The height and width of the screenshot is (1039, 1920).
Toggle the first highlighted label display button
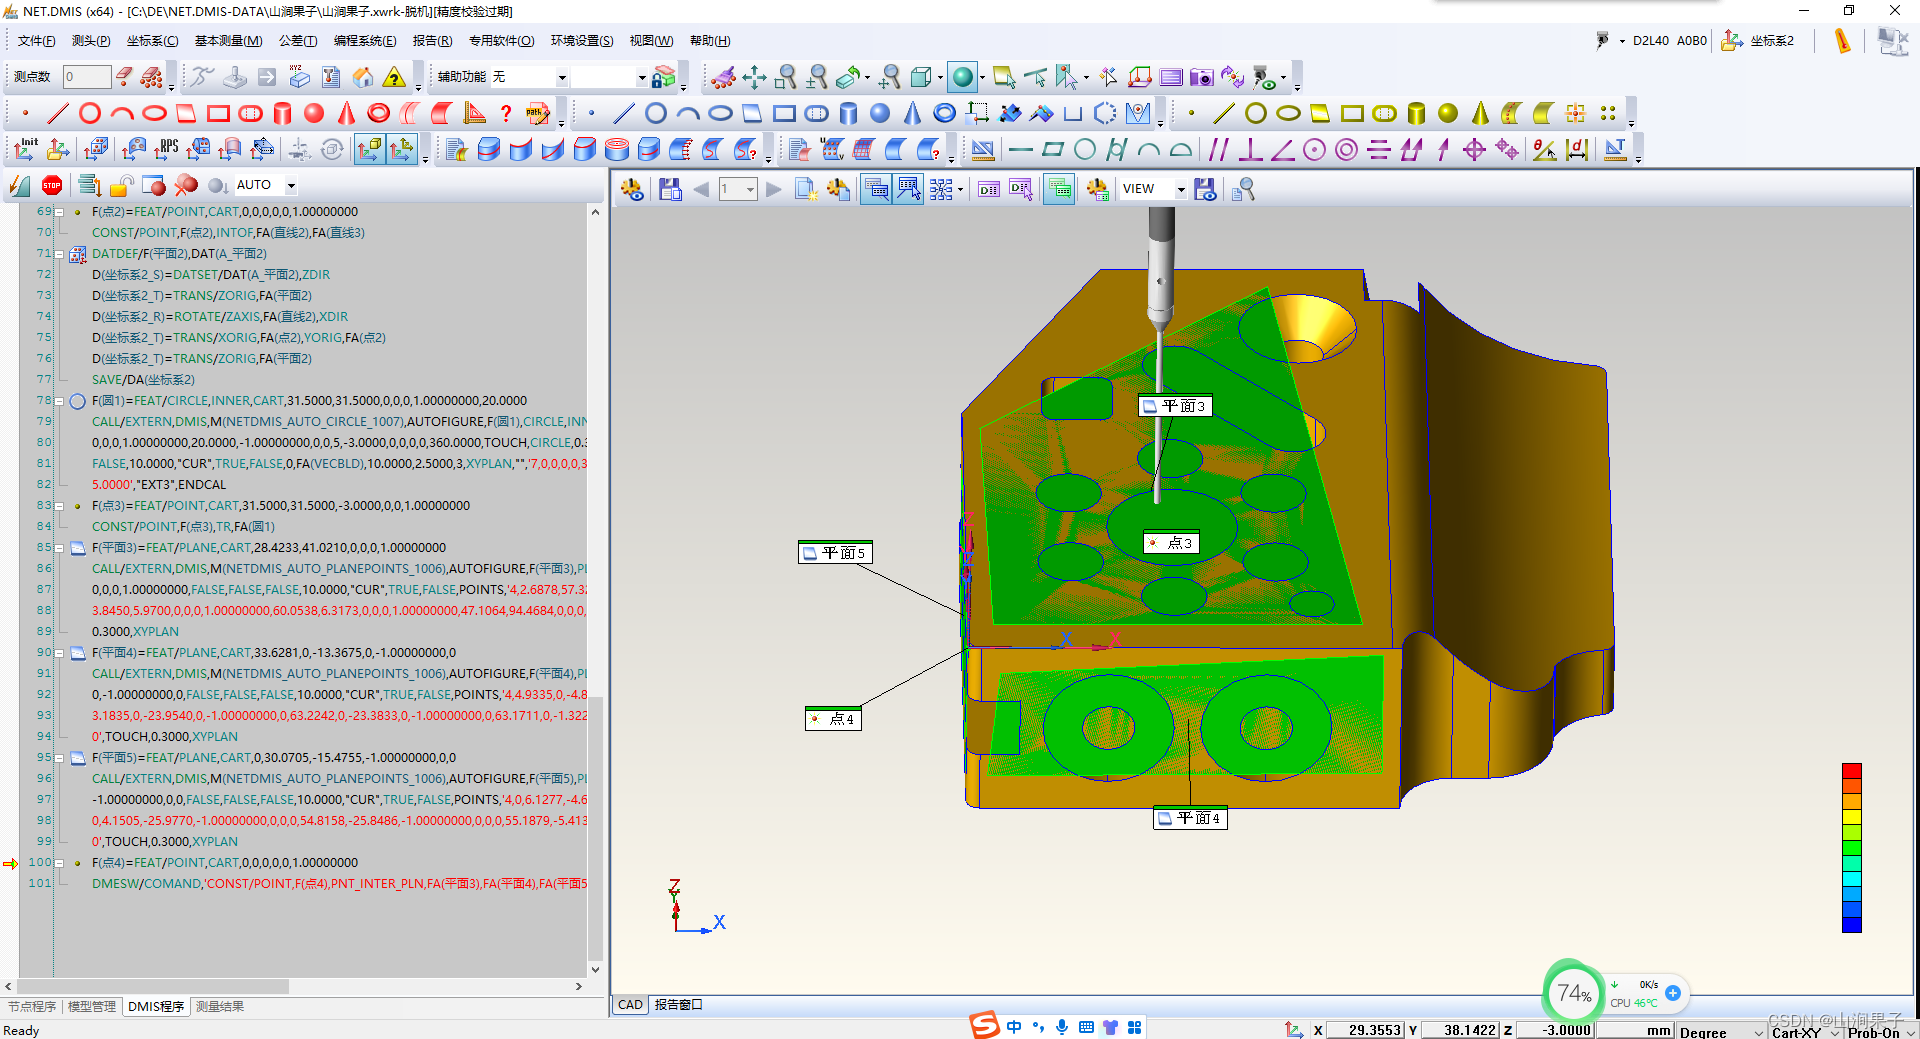pos(876,189)
